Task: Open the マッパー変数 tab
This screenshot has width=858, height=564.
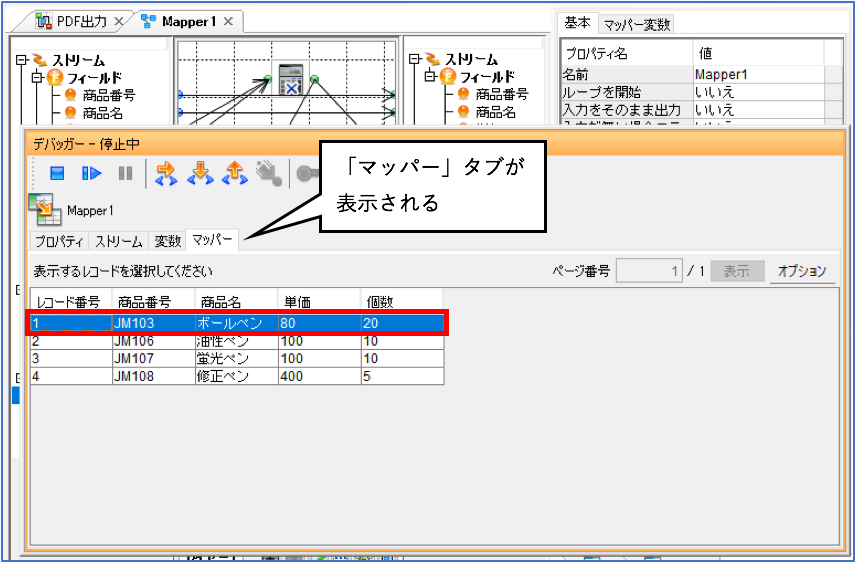Action: [636, 25]
